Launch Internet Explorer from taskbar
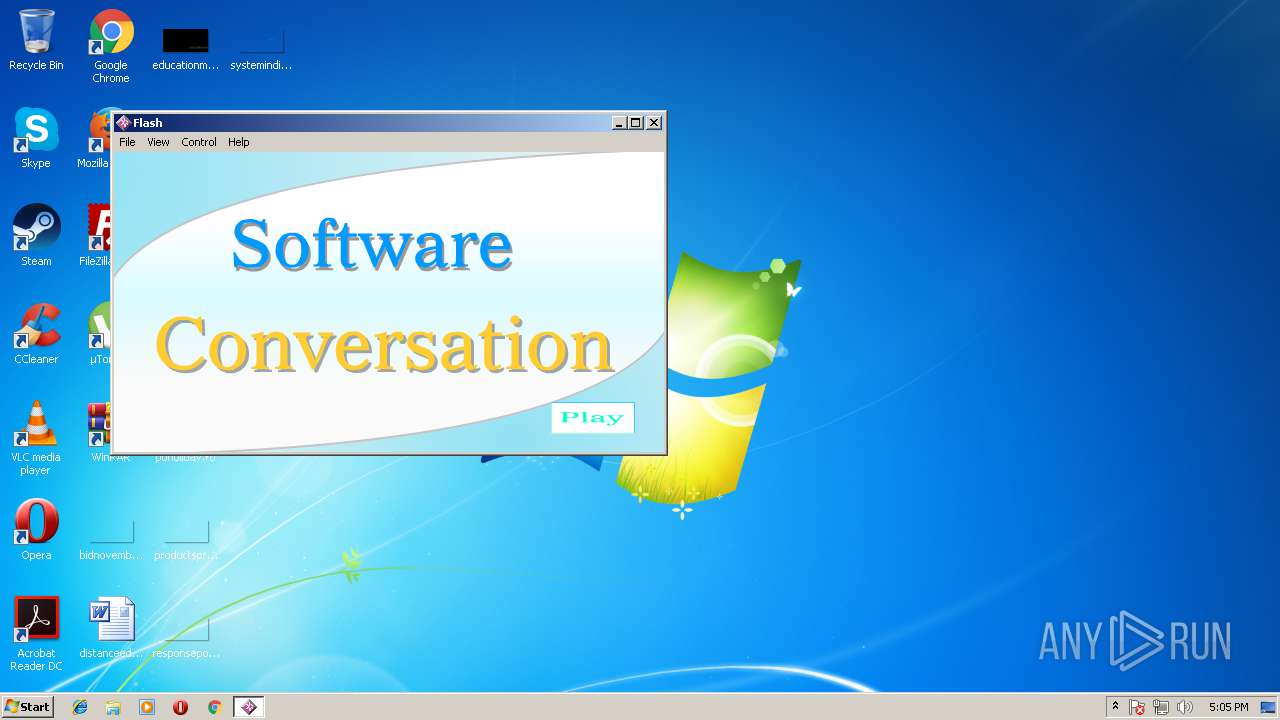Image resolution: width=1280 pixels, height=720 pixels. click(80, 707)
